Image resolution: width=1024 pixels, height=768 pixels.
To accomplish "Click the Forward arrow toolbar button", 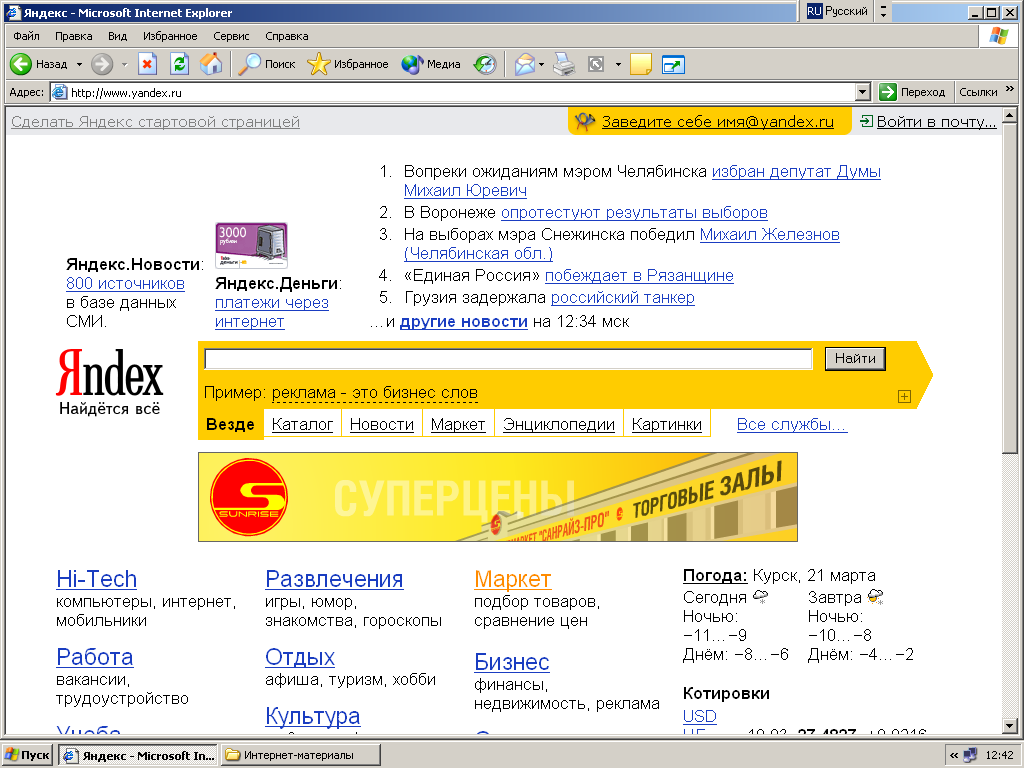I will 102,64.
